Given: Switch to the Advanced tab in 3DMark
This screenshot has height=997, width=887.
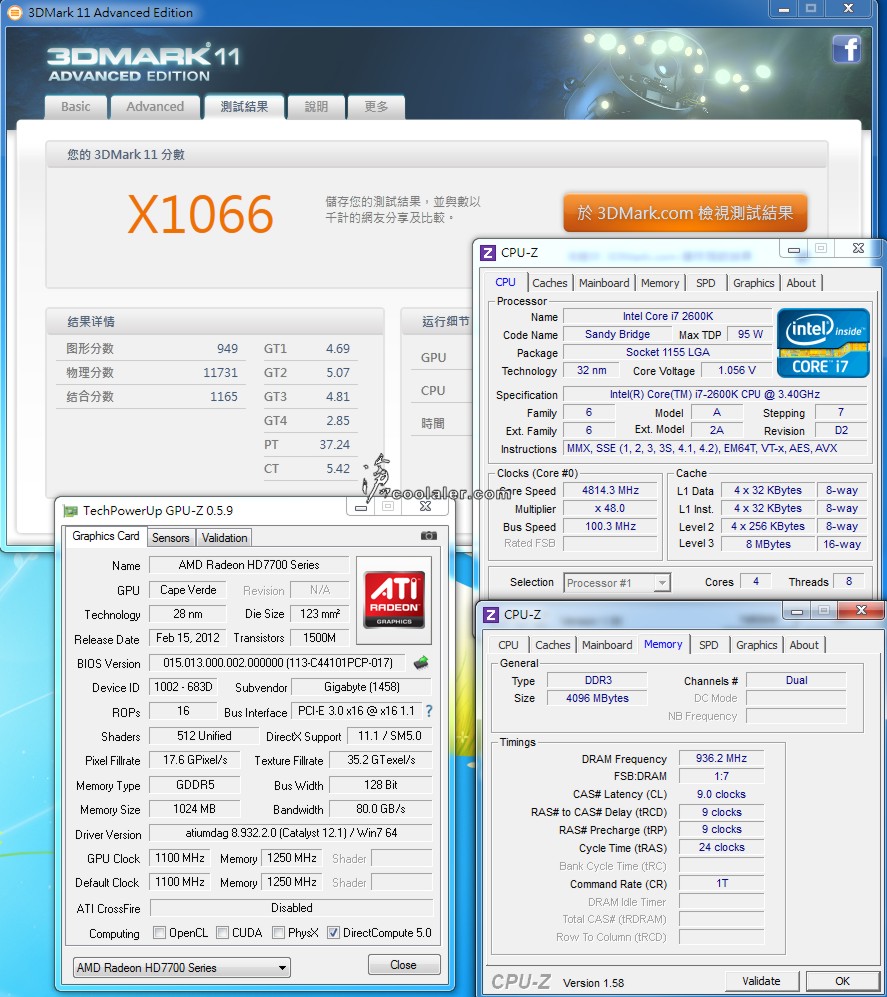Looking at the screenshot, I should tap(155, 107).
